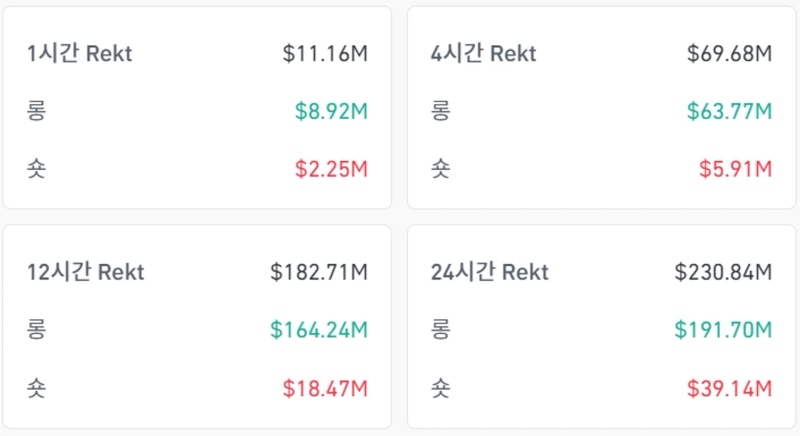
Task: Click the 숏 label in 24시간 card
Action: [440, 387]
